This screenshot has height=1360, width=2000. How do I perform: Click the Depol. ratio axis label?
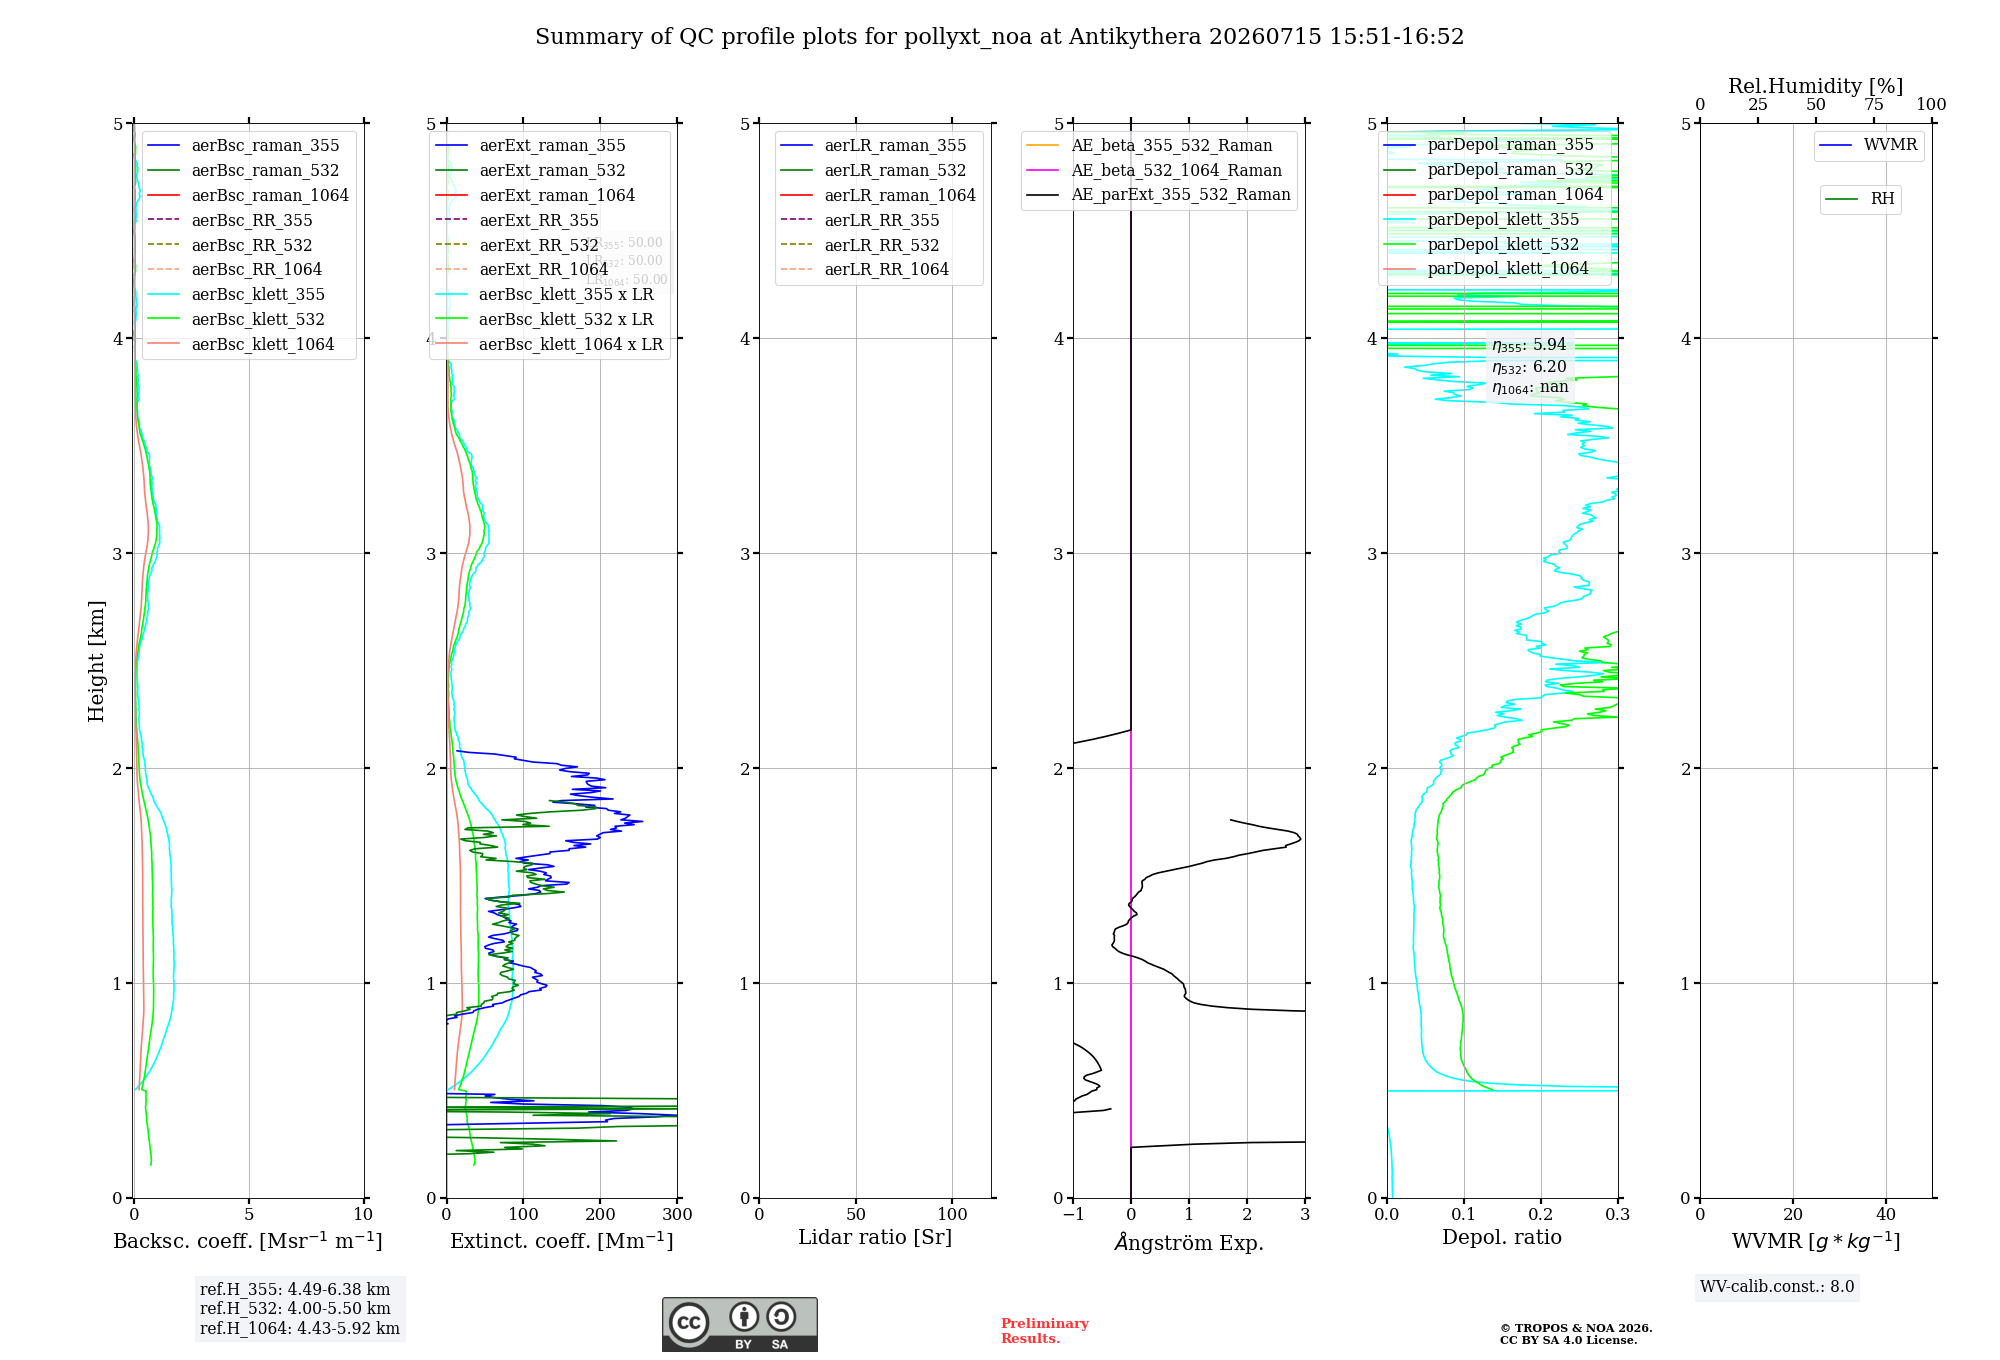click(1501, 1238)
